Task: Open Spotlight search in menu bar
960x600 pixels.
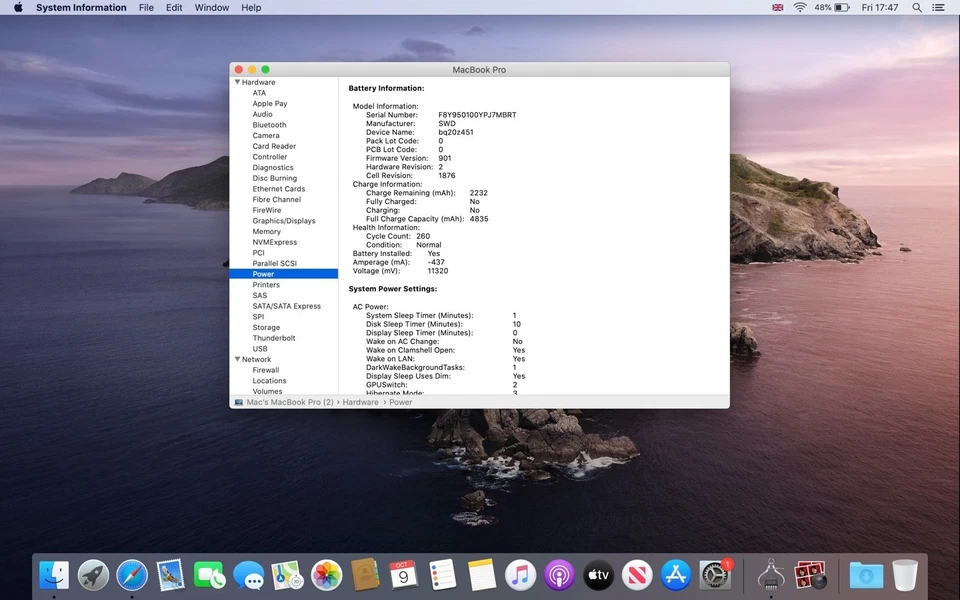Action: tap(917, 7)
